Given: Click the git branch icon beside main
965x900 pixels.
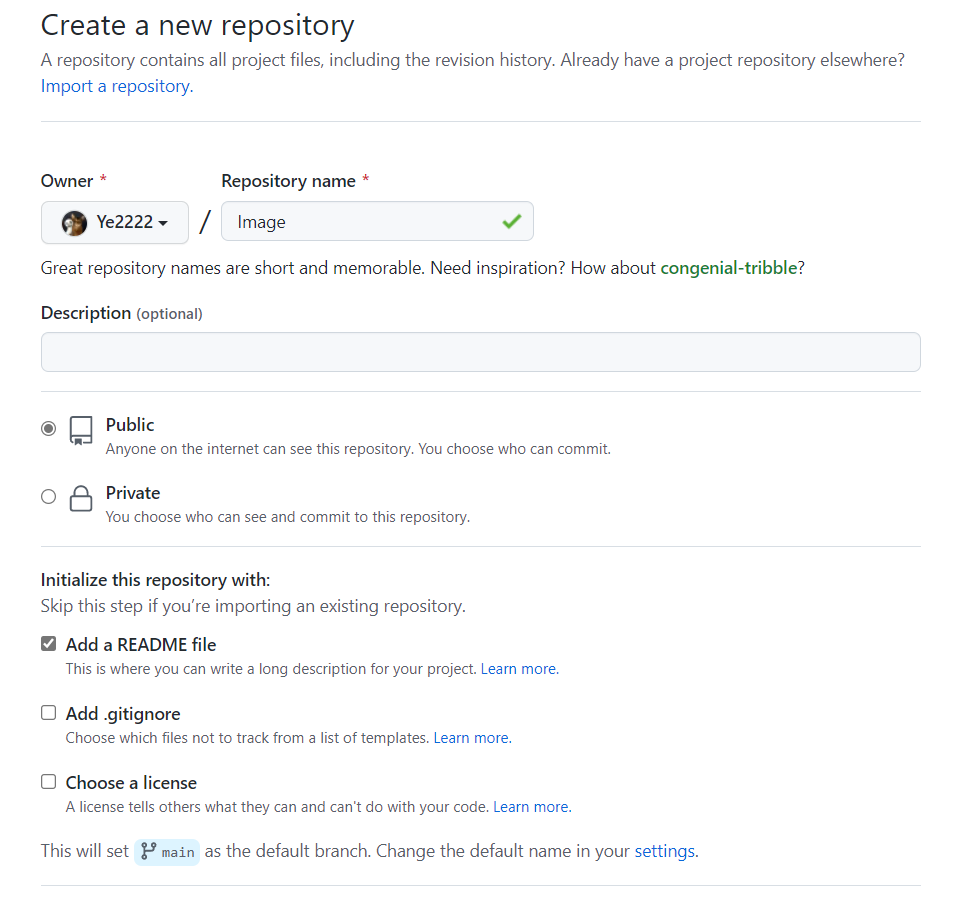Looking at the screenshot, I should 149,851.
